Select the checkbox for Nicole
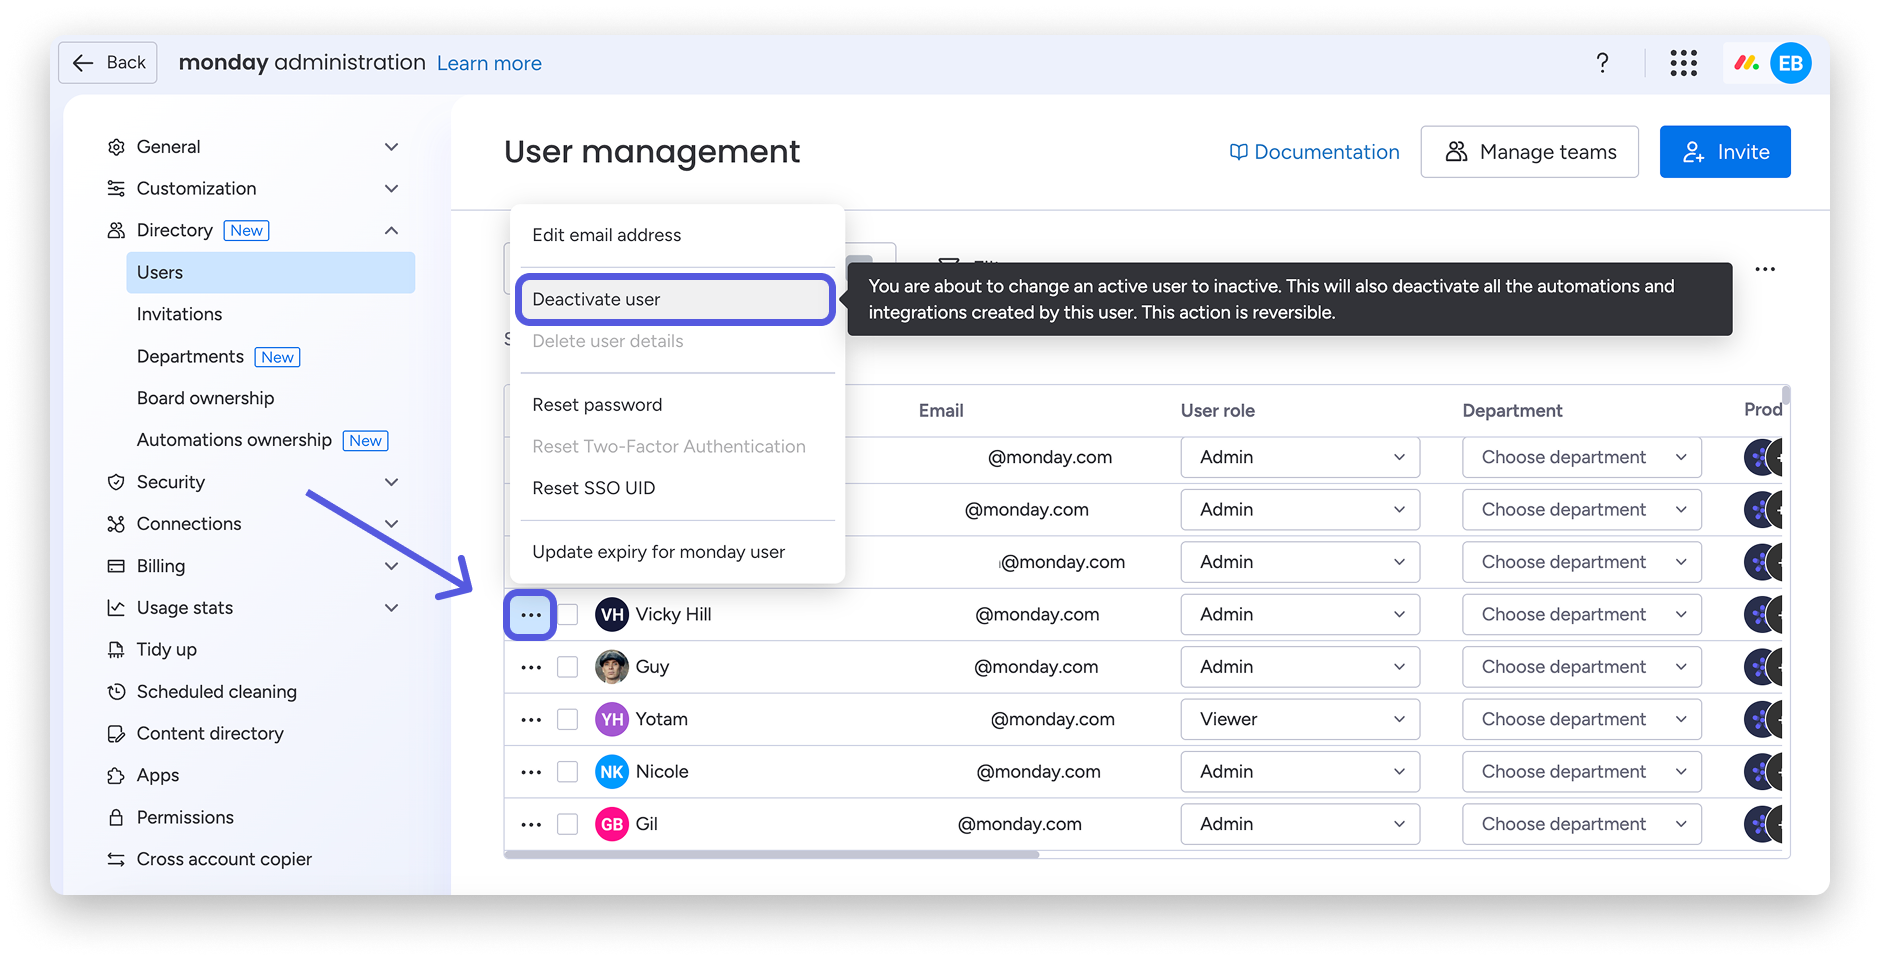This screenshot has height=960, width=1880. coord(568,772)
